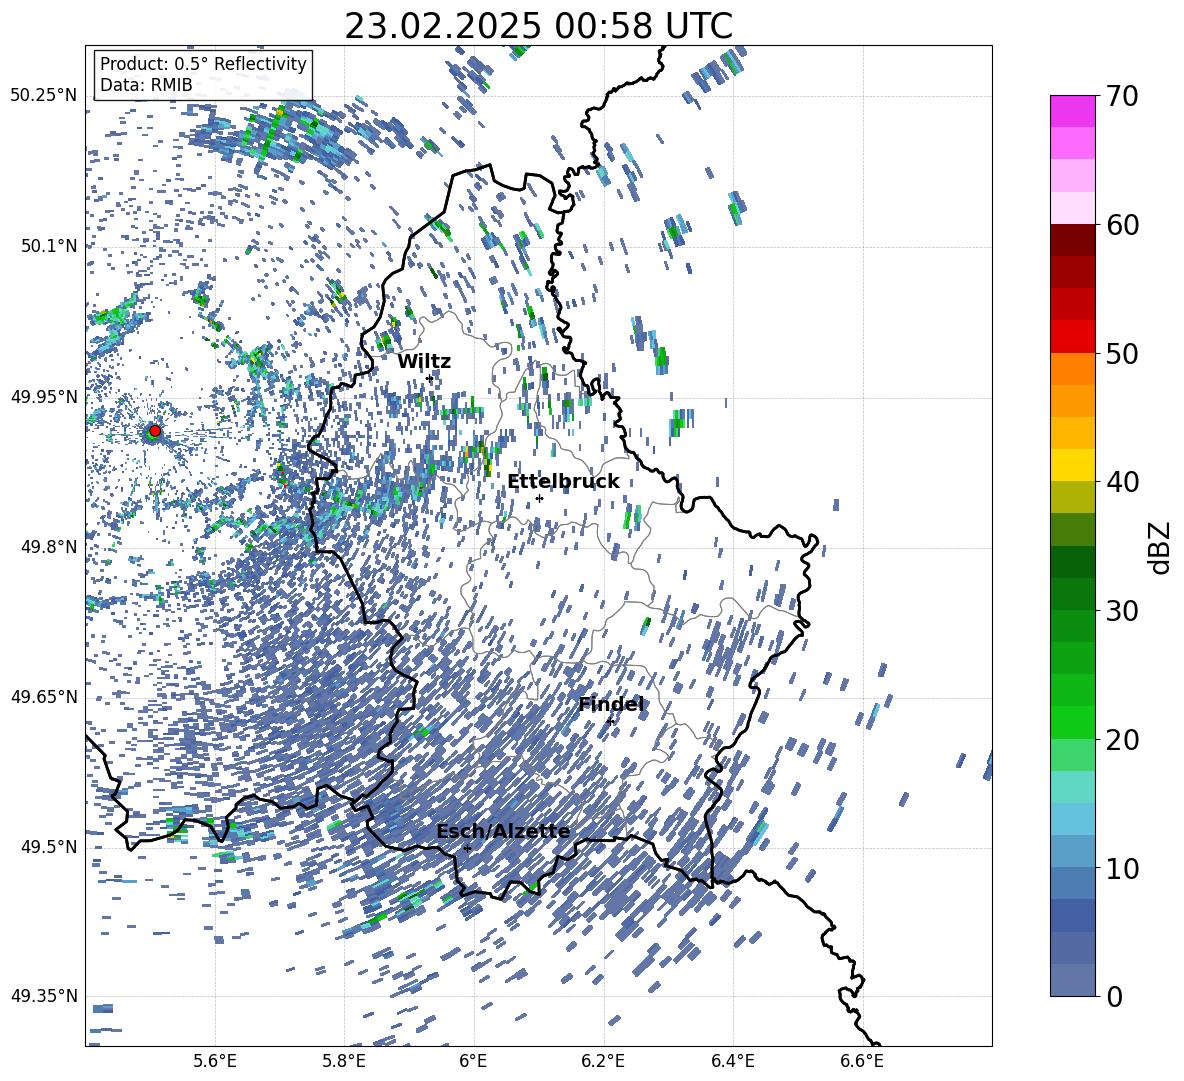Click the Product: 0.5° Reflectivity label
The height and width of the screenshot is (1081, 1184).
pyautogui.click(x=203, y=63)
